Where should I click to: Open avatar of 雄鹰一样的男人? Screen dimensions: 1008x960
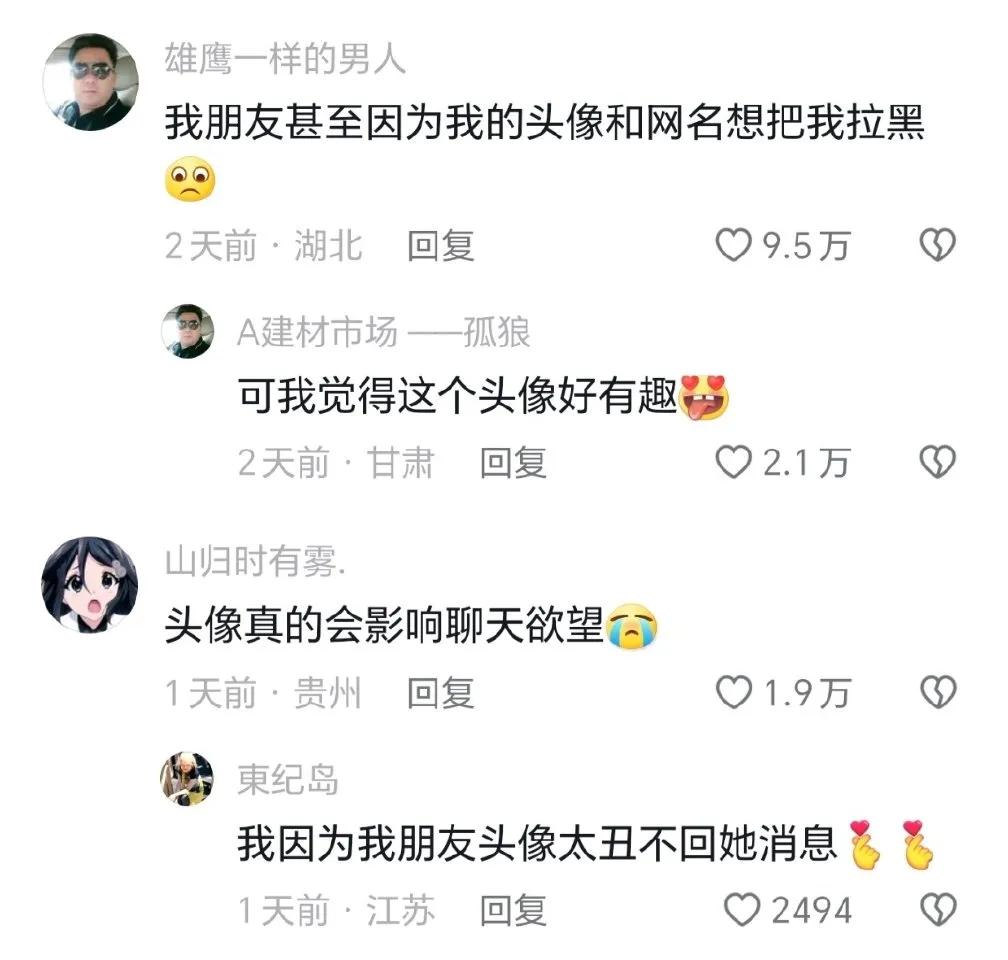click(x=91, y=82)
